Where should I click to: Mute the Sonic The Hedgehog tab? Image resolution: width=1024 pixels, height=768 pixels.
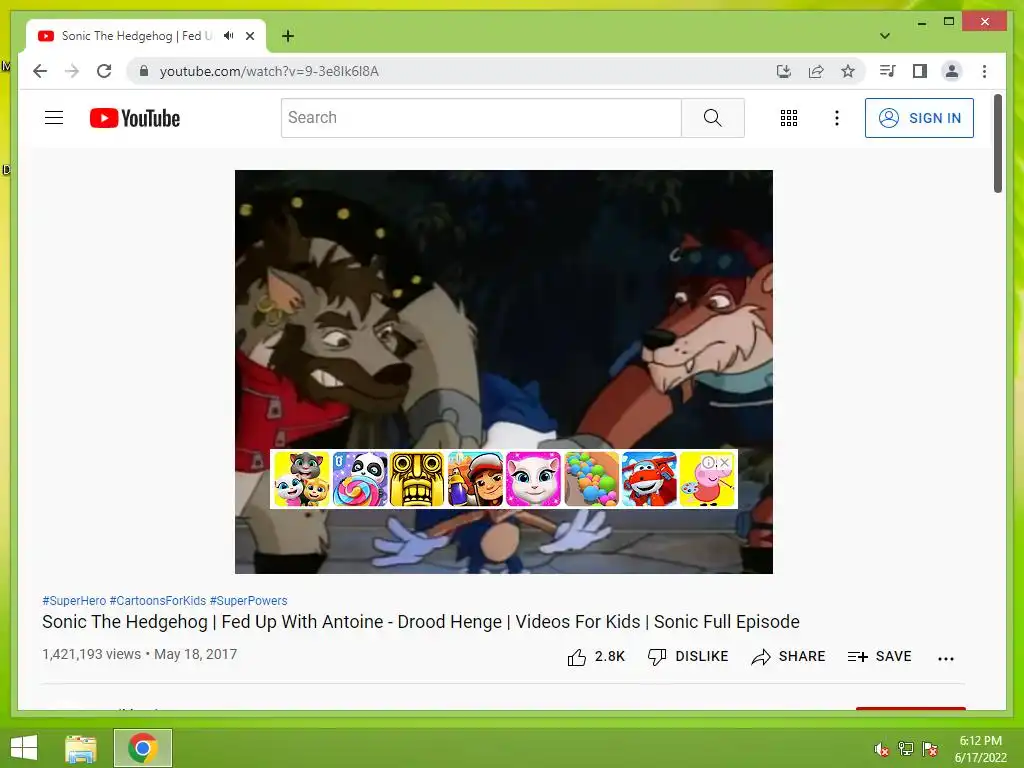(228, 36)
